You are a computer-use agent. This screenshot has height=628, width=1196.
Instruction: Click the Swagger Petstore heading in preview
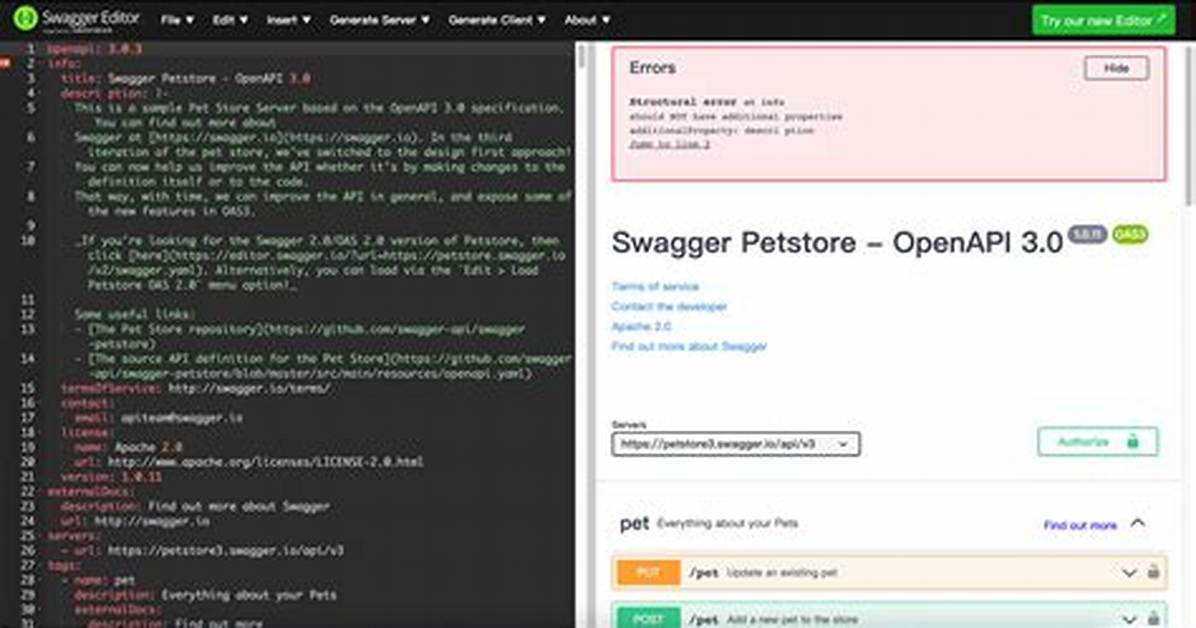(837, 243)
